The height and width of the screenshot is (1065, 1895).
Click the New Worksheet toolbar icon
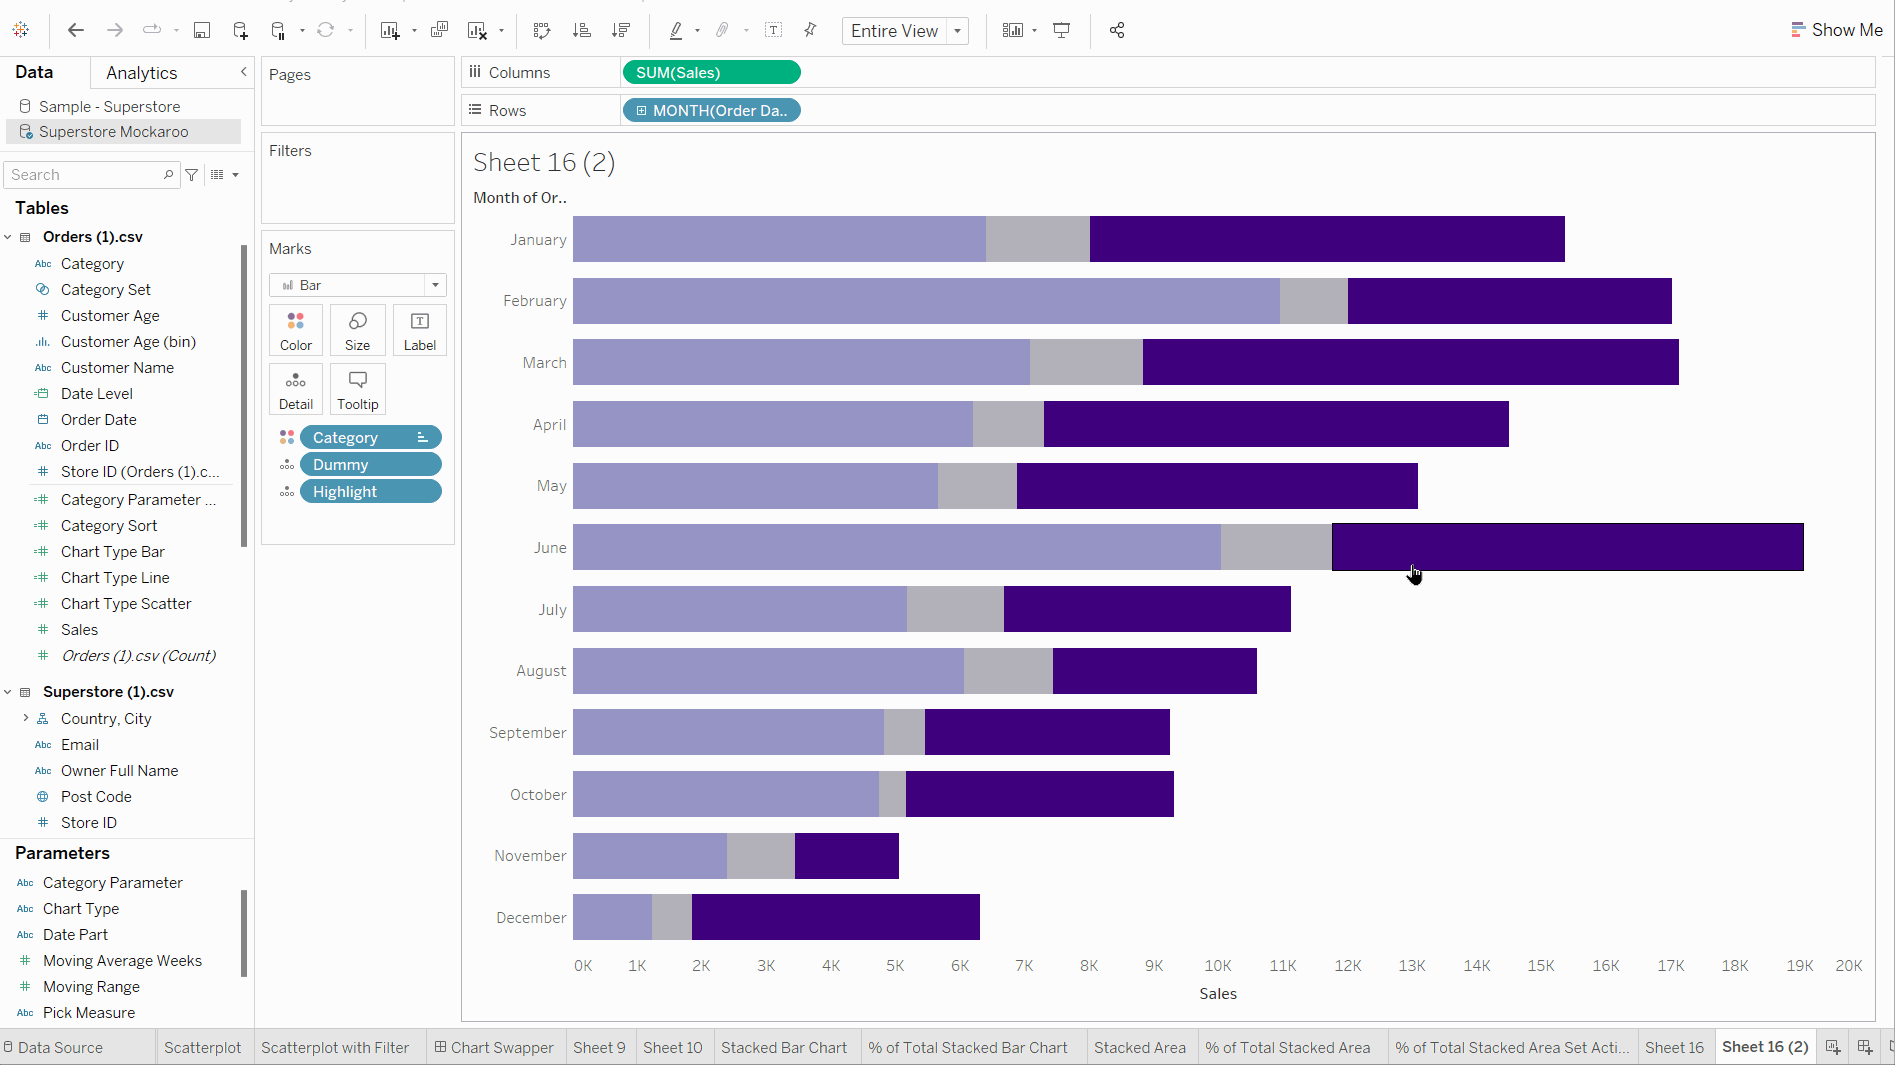coord(390,30)
